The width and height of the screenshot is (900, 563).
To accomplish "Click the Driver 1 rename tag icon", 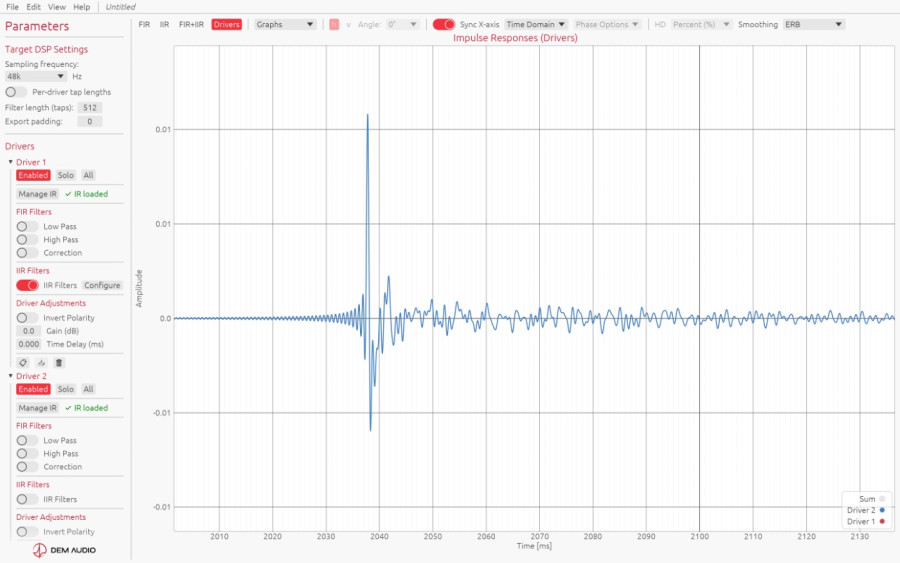I will 23,363.
